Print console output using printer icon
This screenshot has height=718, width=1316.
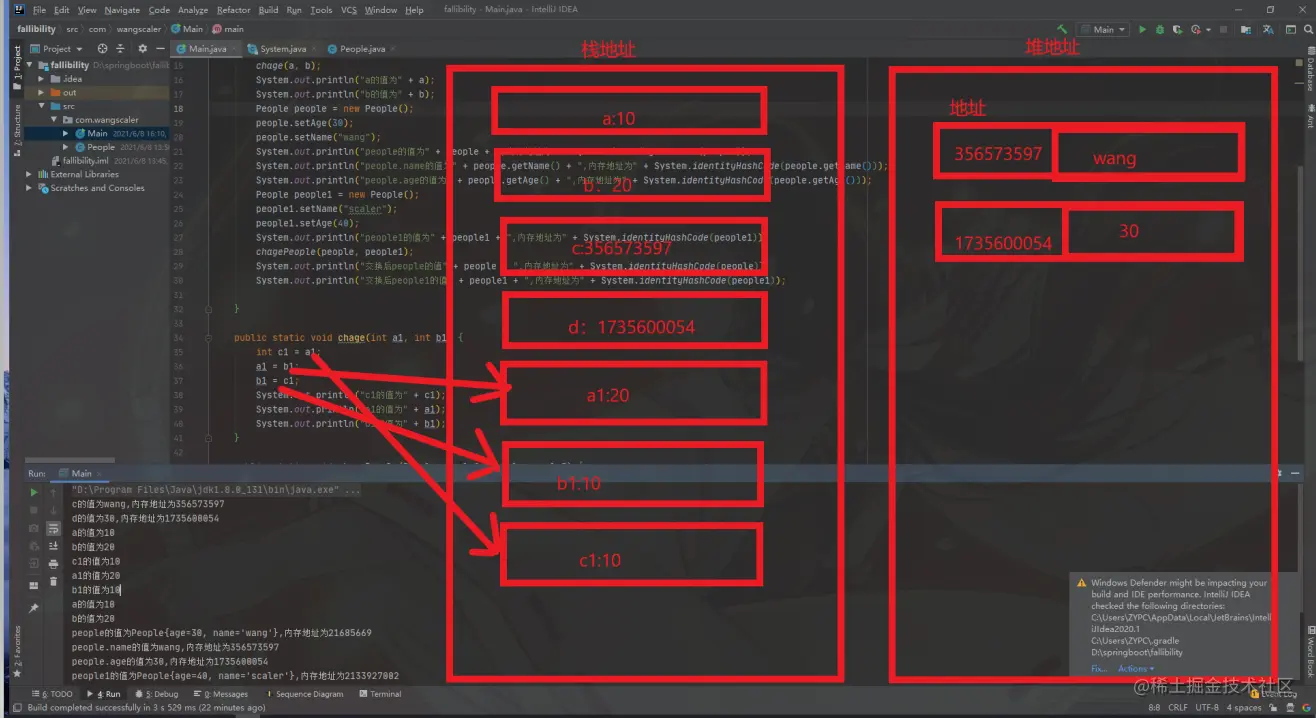53,564
